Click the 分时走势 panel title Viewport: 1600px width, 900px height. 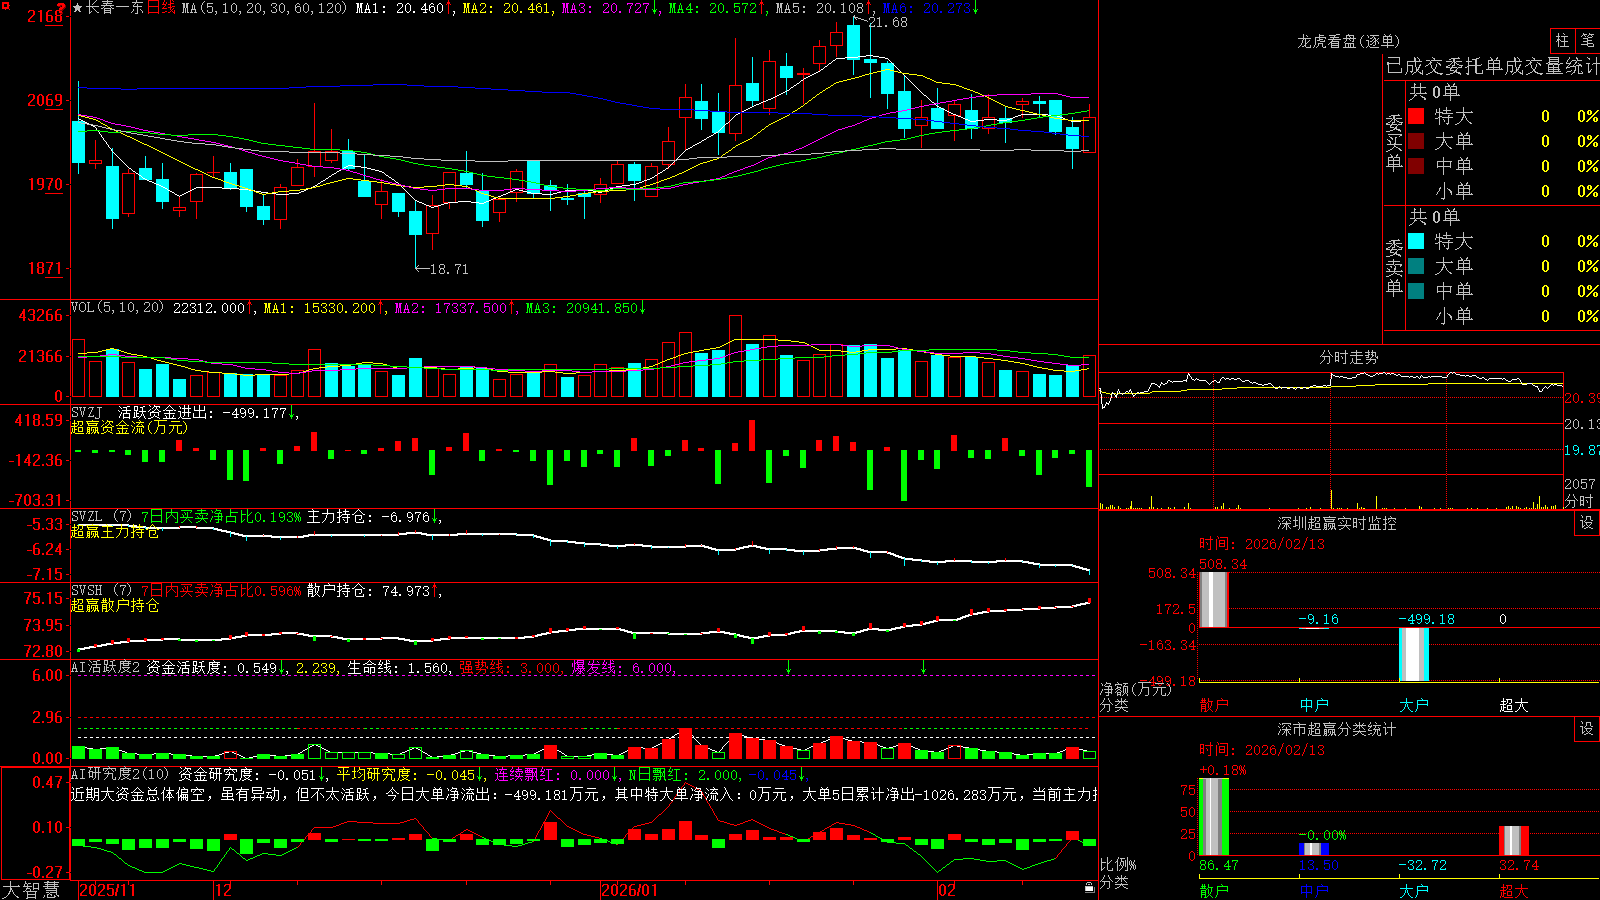pyautogui.click(x=1349, y=357)
